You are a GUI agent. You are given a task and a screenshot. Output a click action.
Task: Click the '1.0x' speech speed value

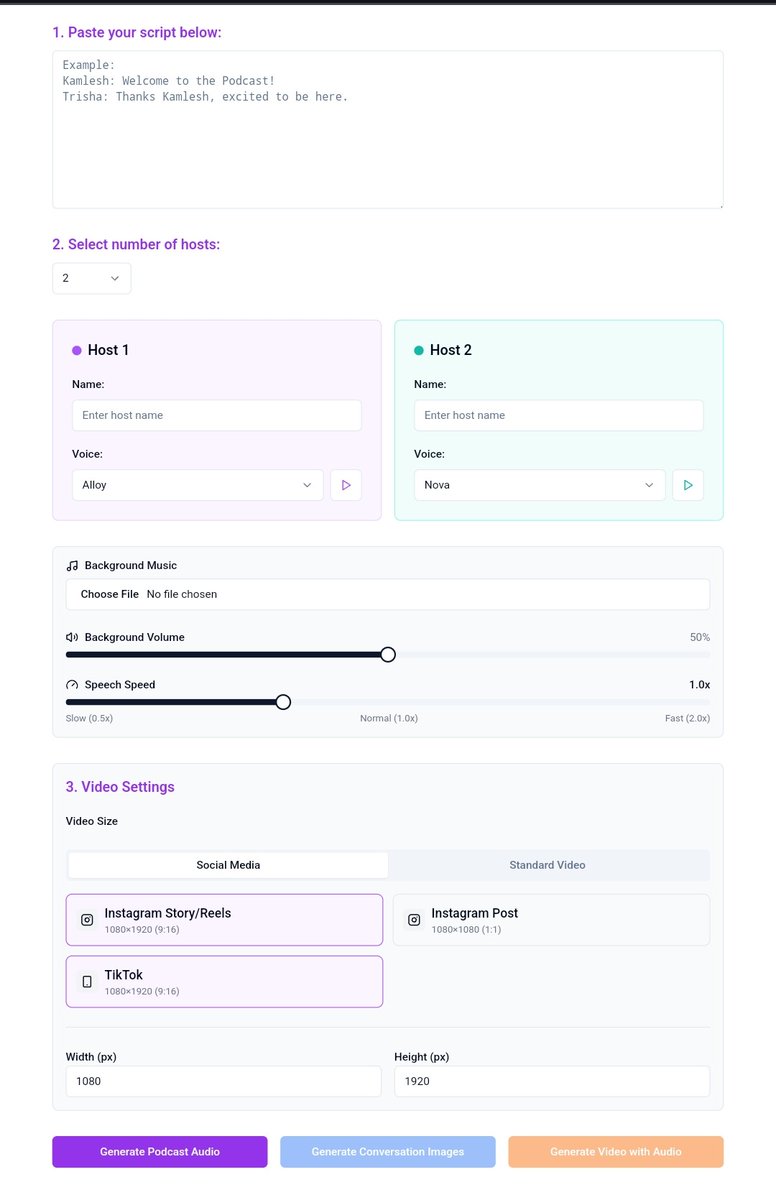700,685
